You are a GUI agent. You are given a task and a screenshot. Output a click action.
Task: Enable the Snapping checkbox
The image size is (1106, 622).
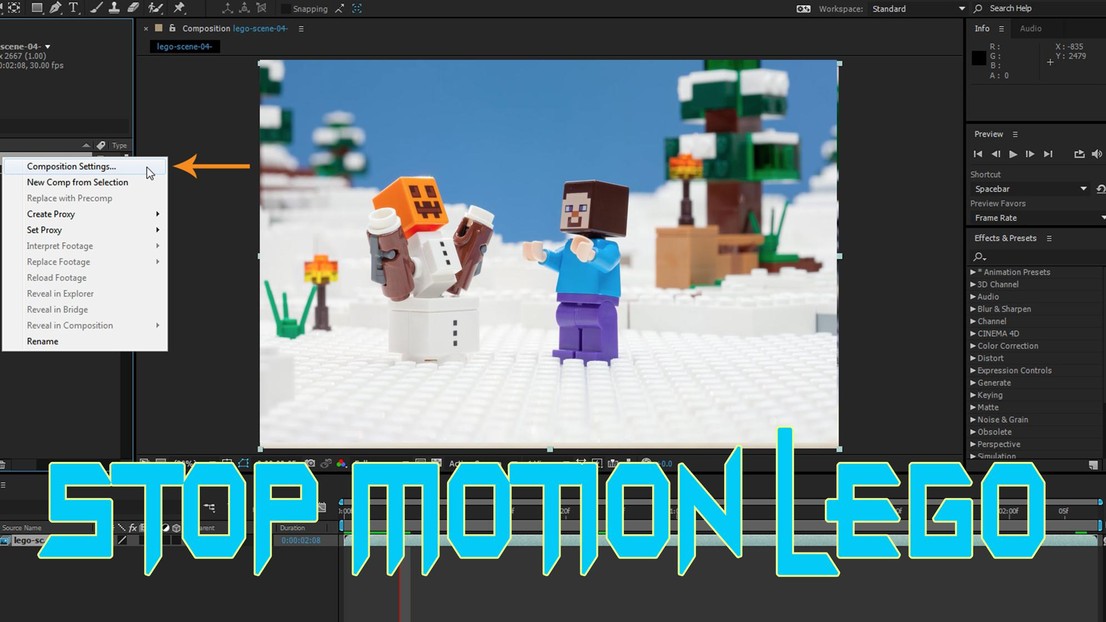pyautogui.click(x=286, y=9)
